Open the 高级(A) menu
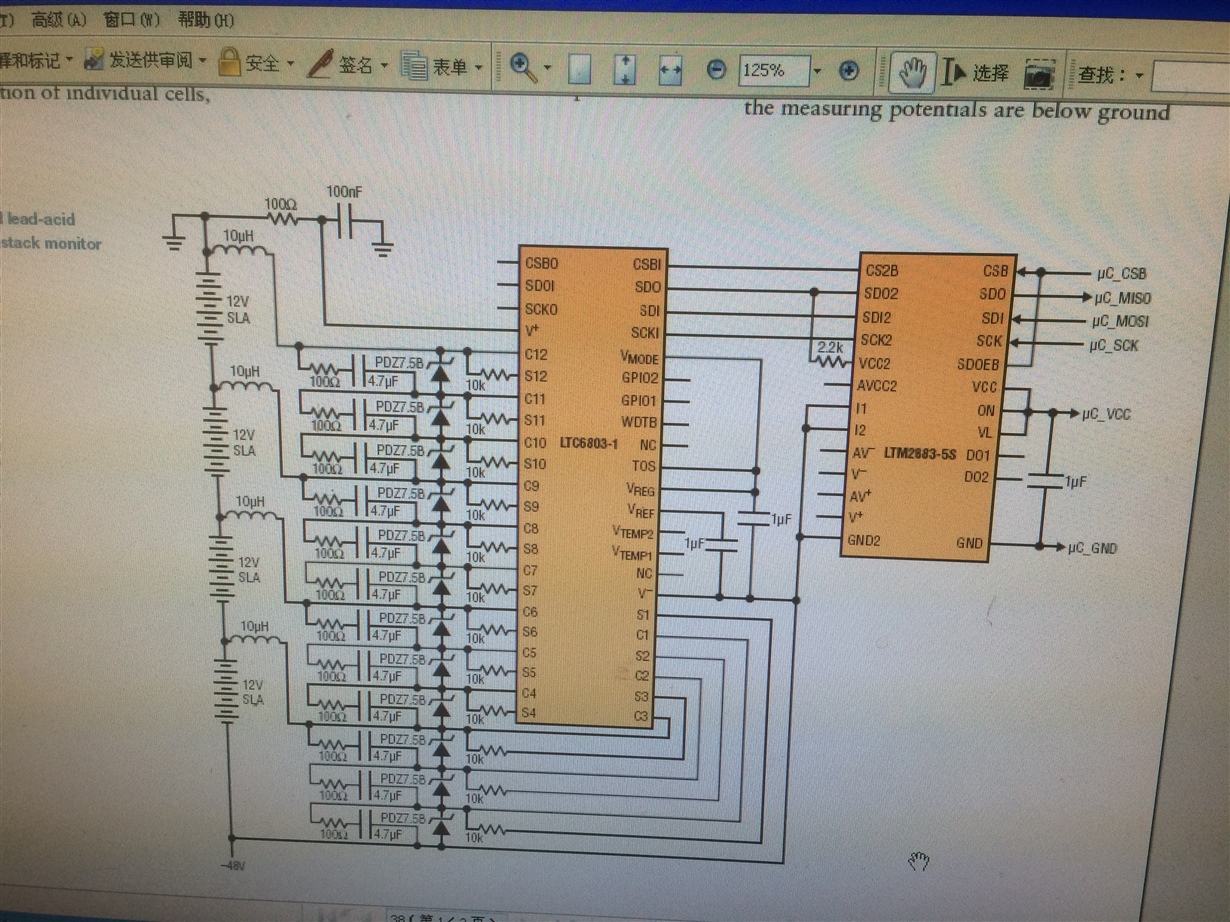This screenshot has width=1230, height=922. coord(58,19)
